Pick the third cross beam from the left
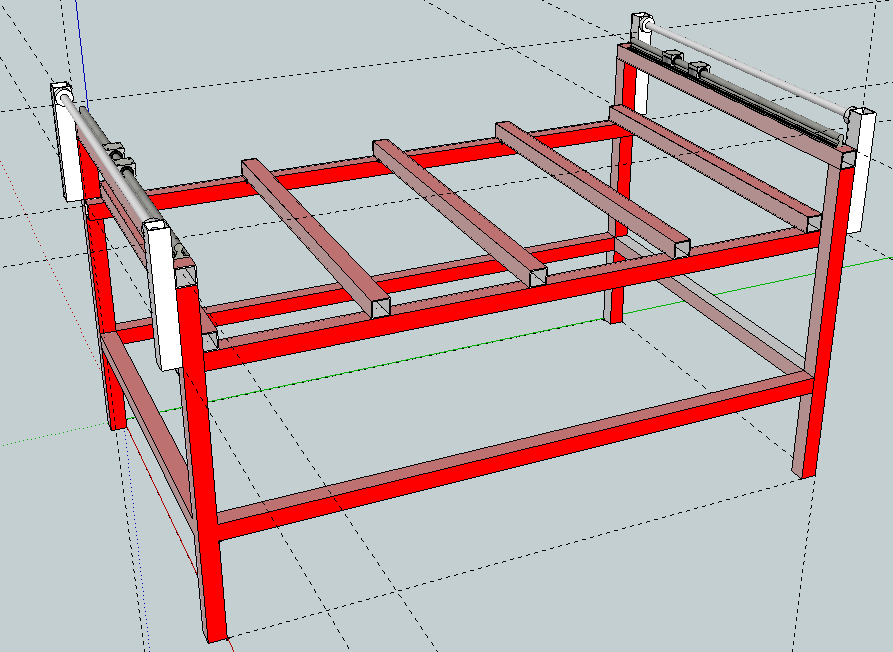 [x=590, y=183]
